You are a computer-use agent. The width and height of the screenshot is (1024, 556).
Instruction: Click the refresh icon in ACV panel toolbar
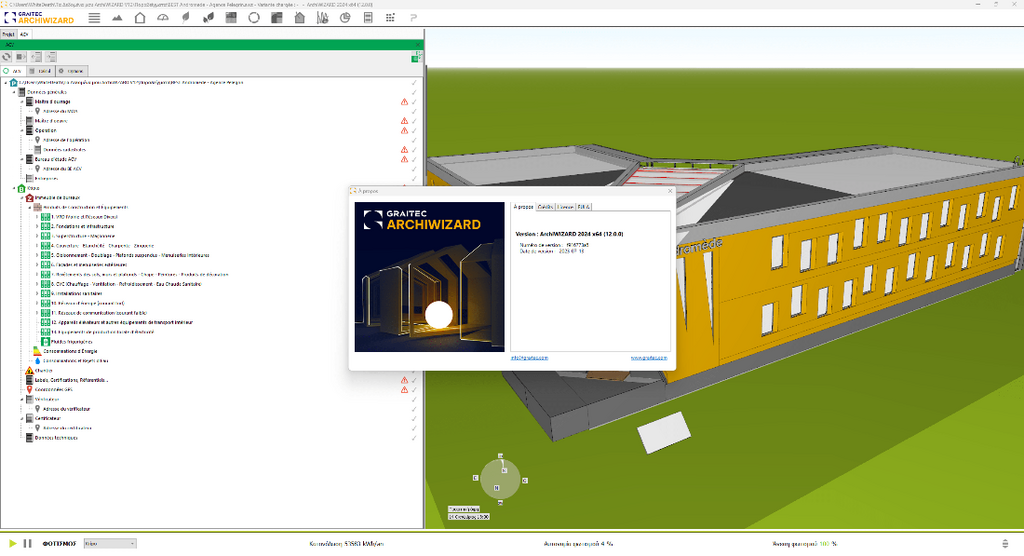coord(7,57)
